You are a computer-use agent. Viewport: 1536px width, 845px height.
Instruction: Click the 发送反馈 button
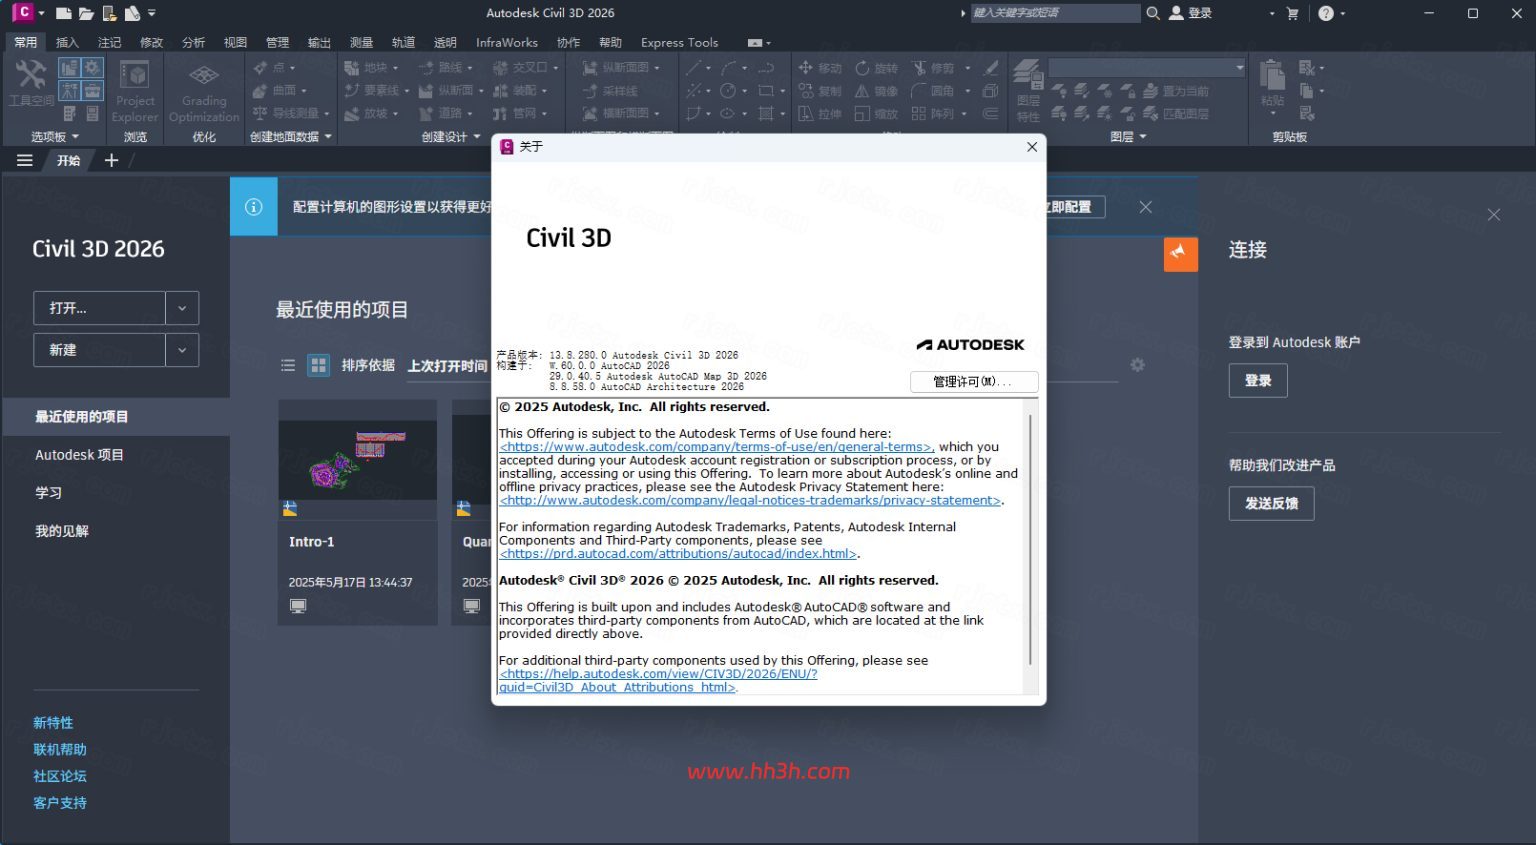(1271, 503)
